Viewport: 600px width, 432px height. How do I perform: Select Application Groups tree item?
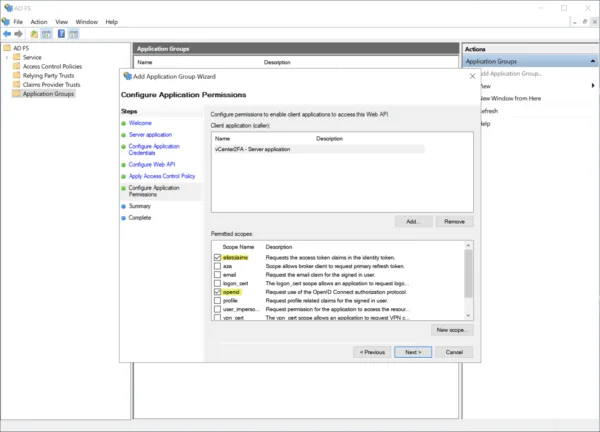tap(48, 94)
